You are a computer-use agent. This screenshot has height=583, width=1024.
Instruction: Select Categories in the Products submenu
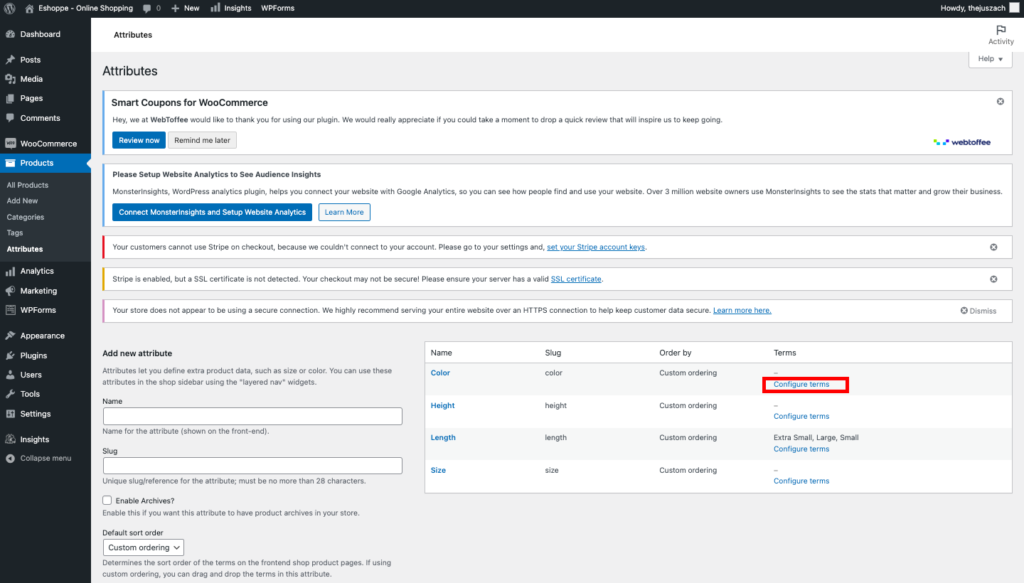coord(25,217)
